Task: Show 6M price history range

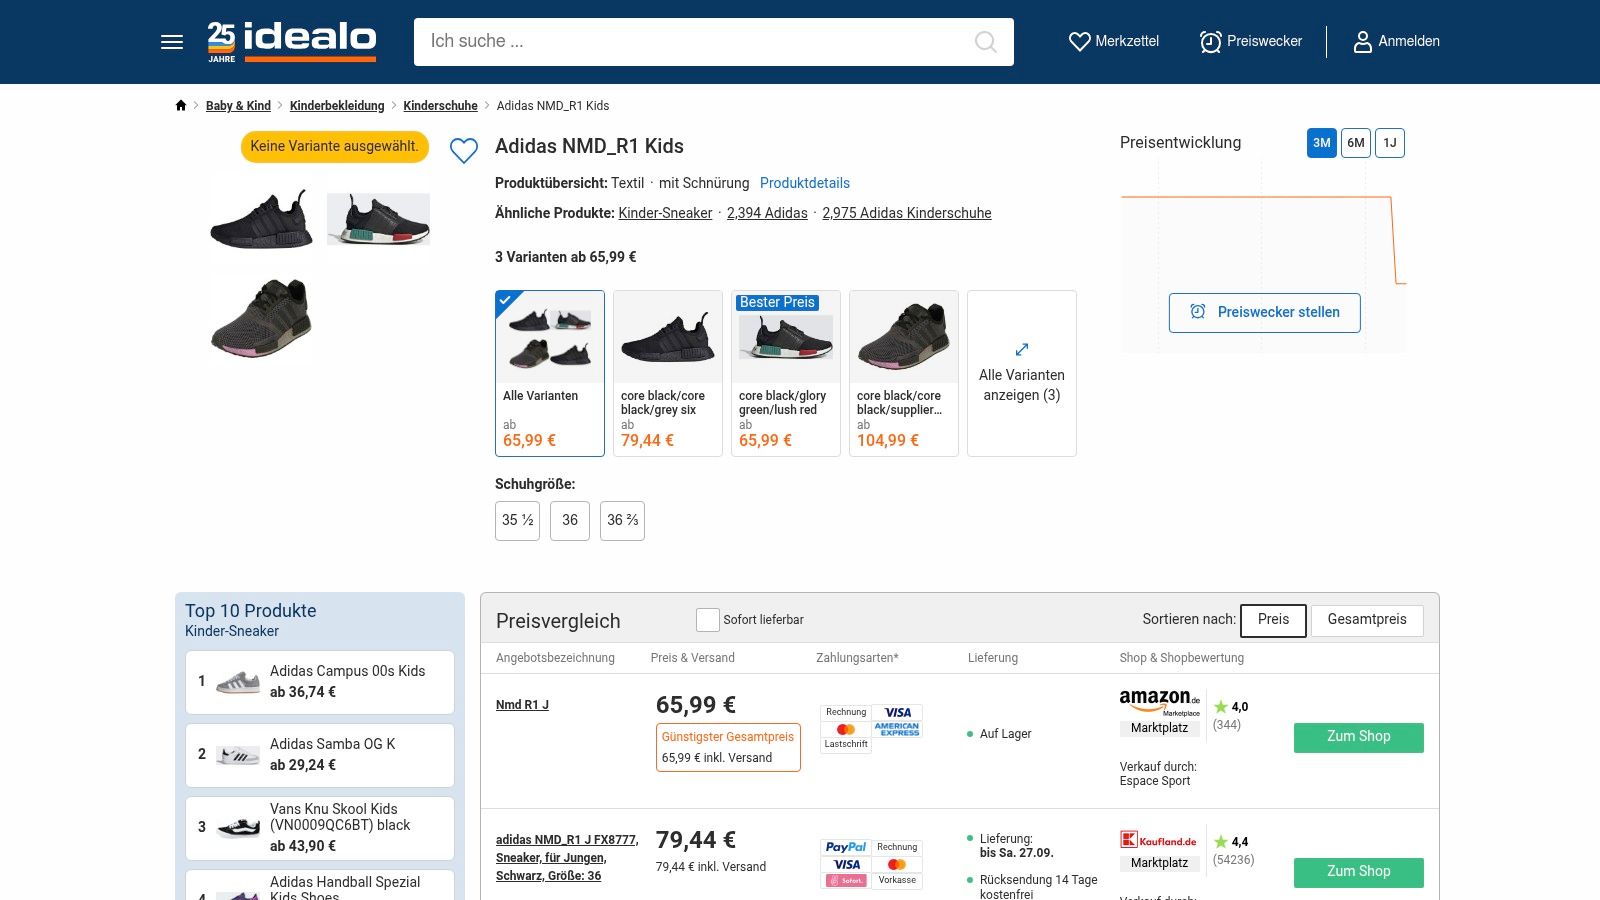Action: (1355, 143)
